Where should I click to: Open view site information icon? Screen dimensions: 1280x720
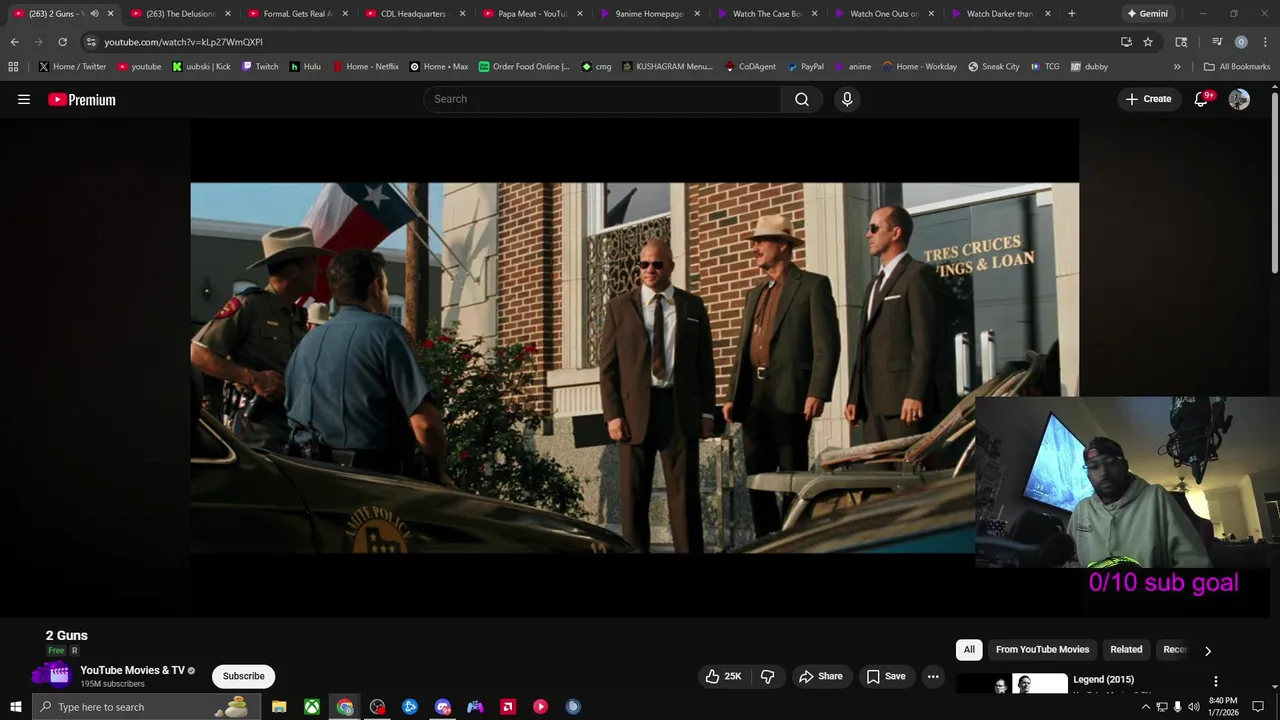[91, 42]
